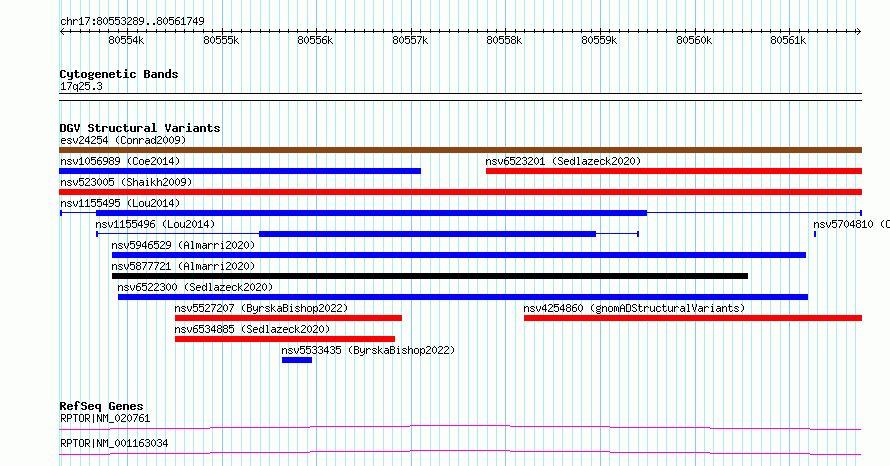Click the 80560k ruler tick label

point(694,40)
